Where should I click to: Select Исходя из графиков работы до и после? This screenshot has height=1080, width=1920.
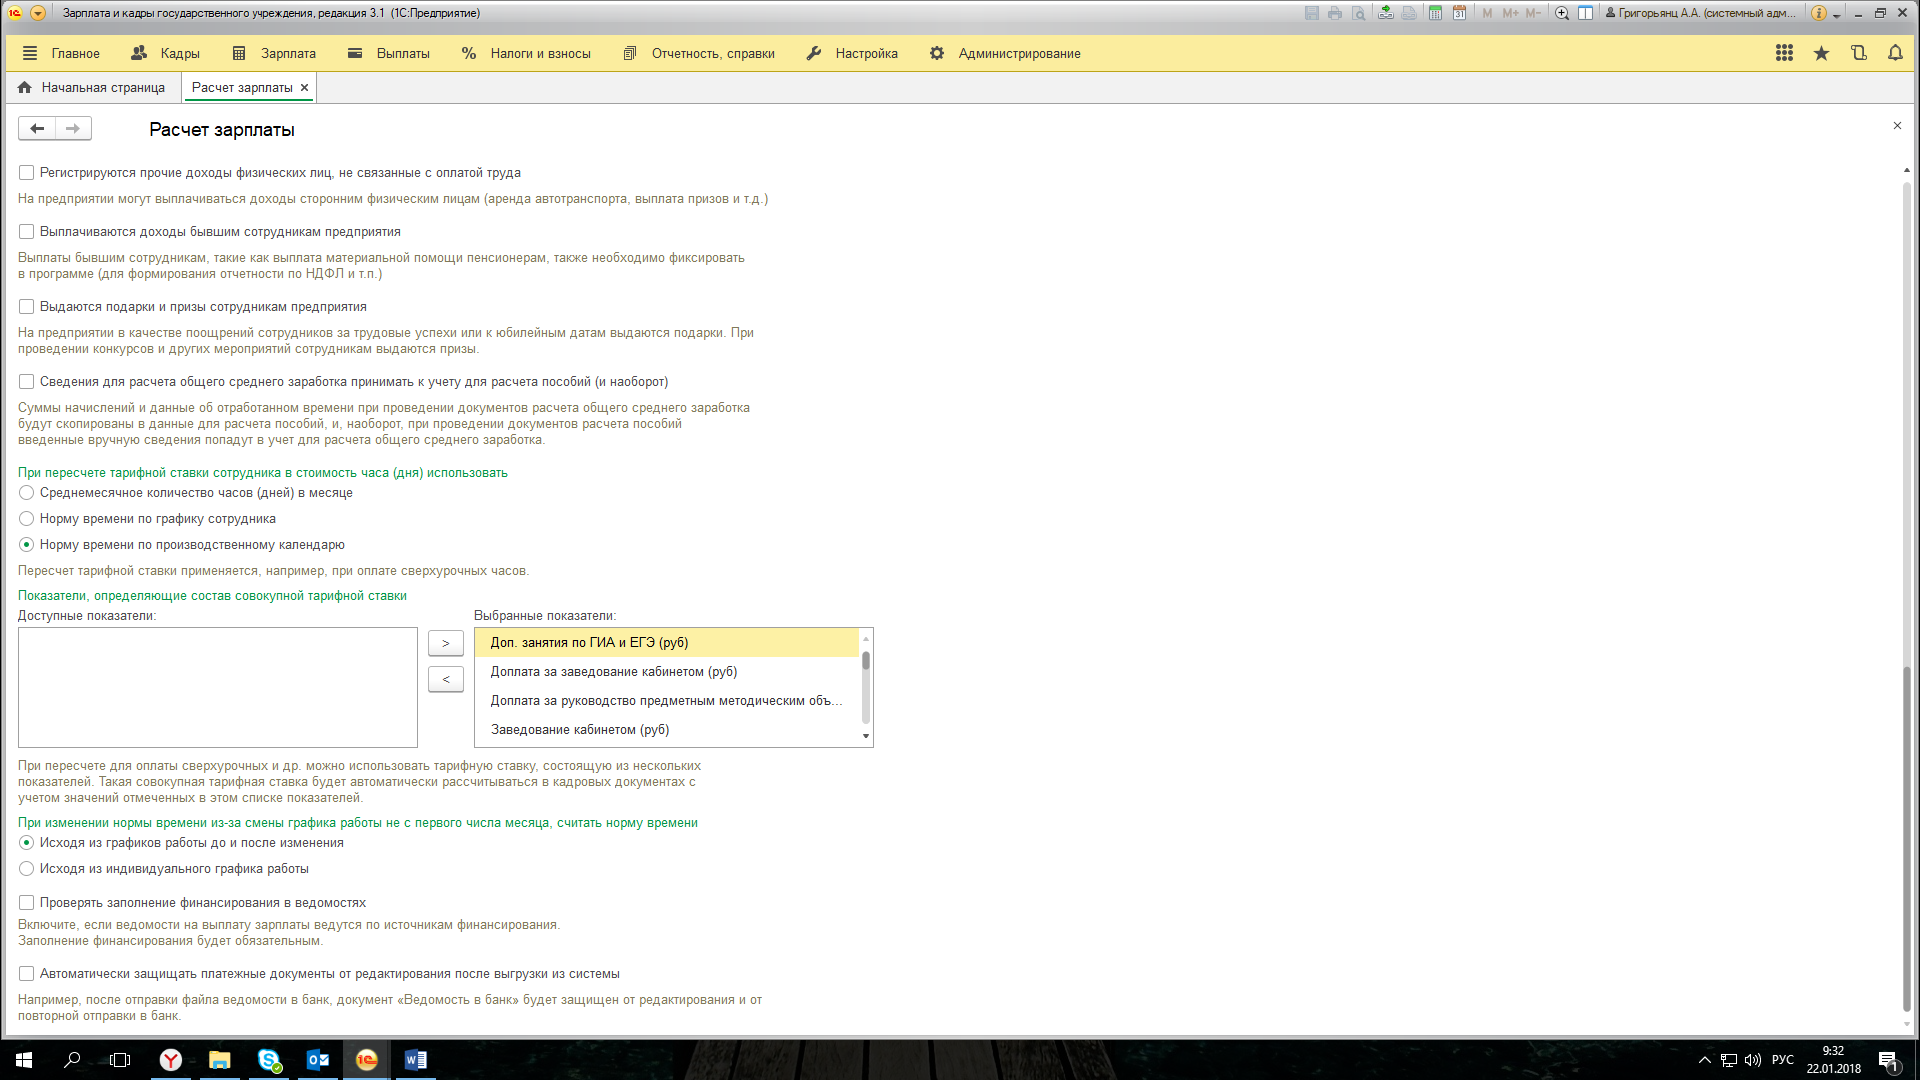pos(27,843)
